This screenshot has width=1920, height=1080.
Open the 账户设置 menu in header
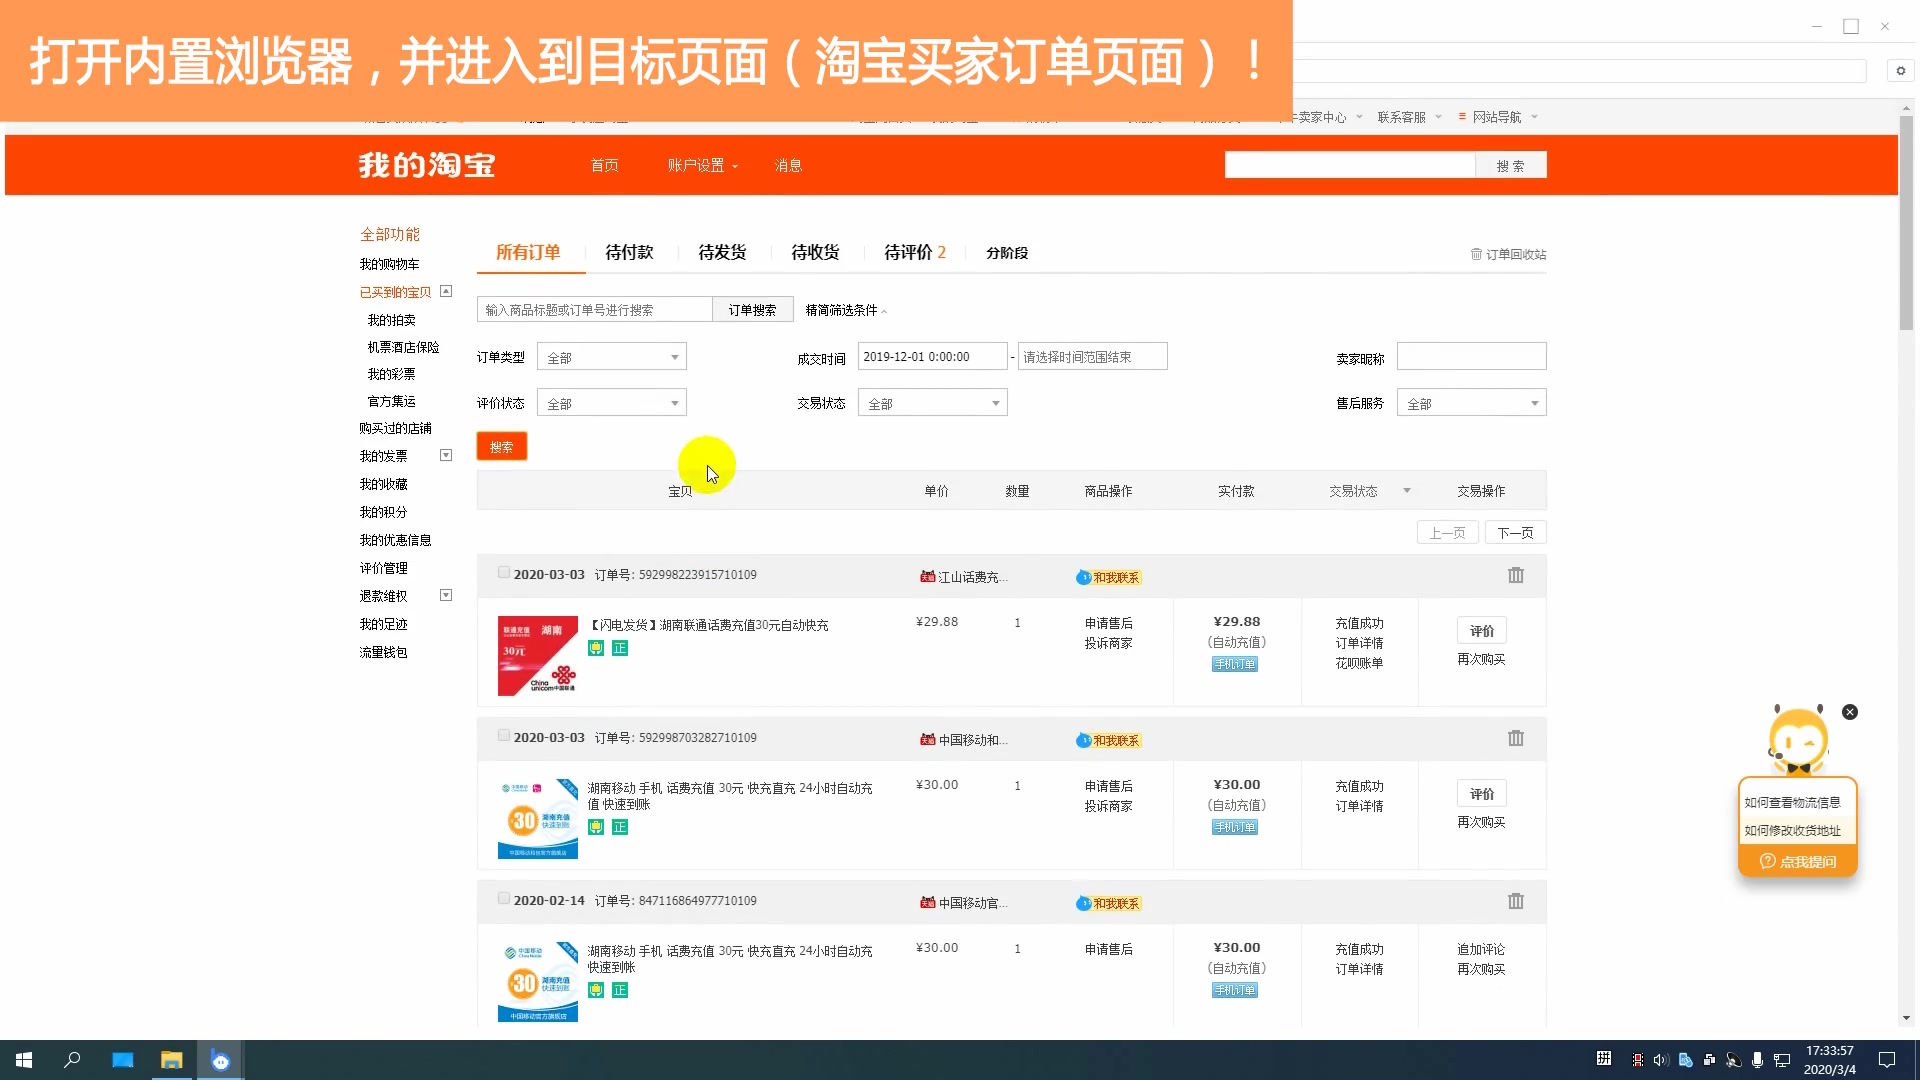tap(702, 165)
